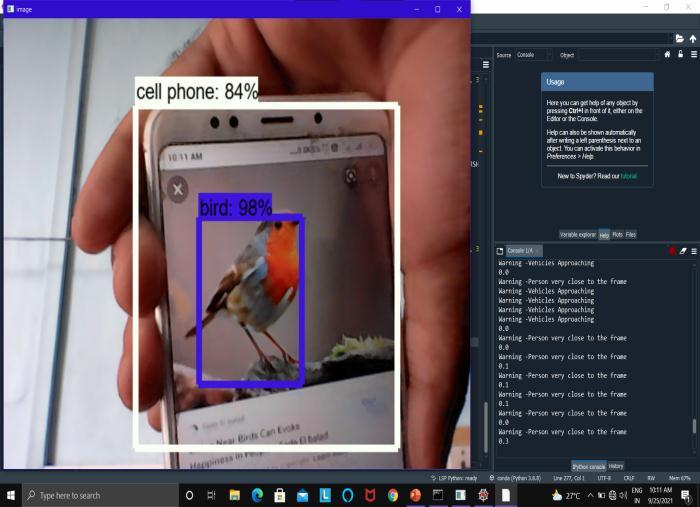Image resolution: width=700 pixels, height=507 pixels.
Task: Open the browse working directory folder icon
Action: [x=679, y=39]
